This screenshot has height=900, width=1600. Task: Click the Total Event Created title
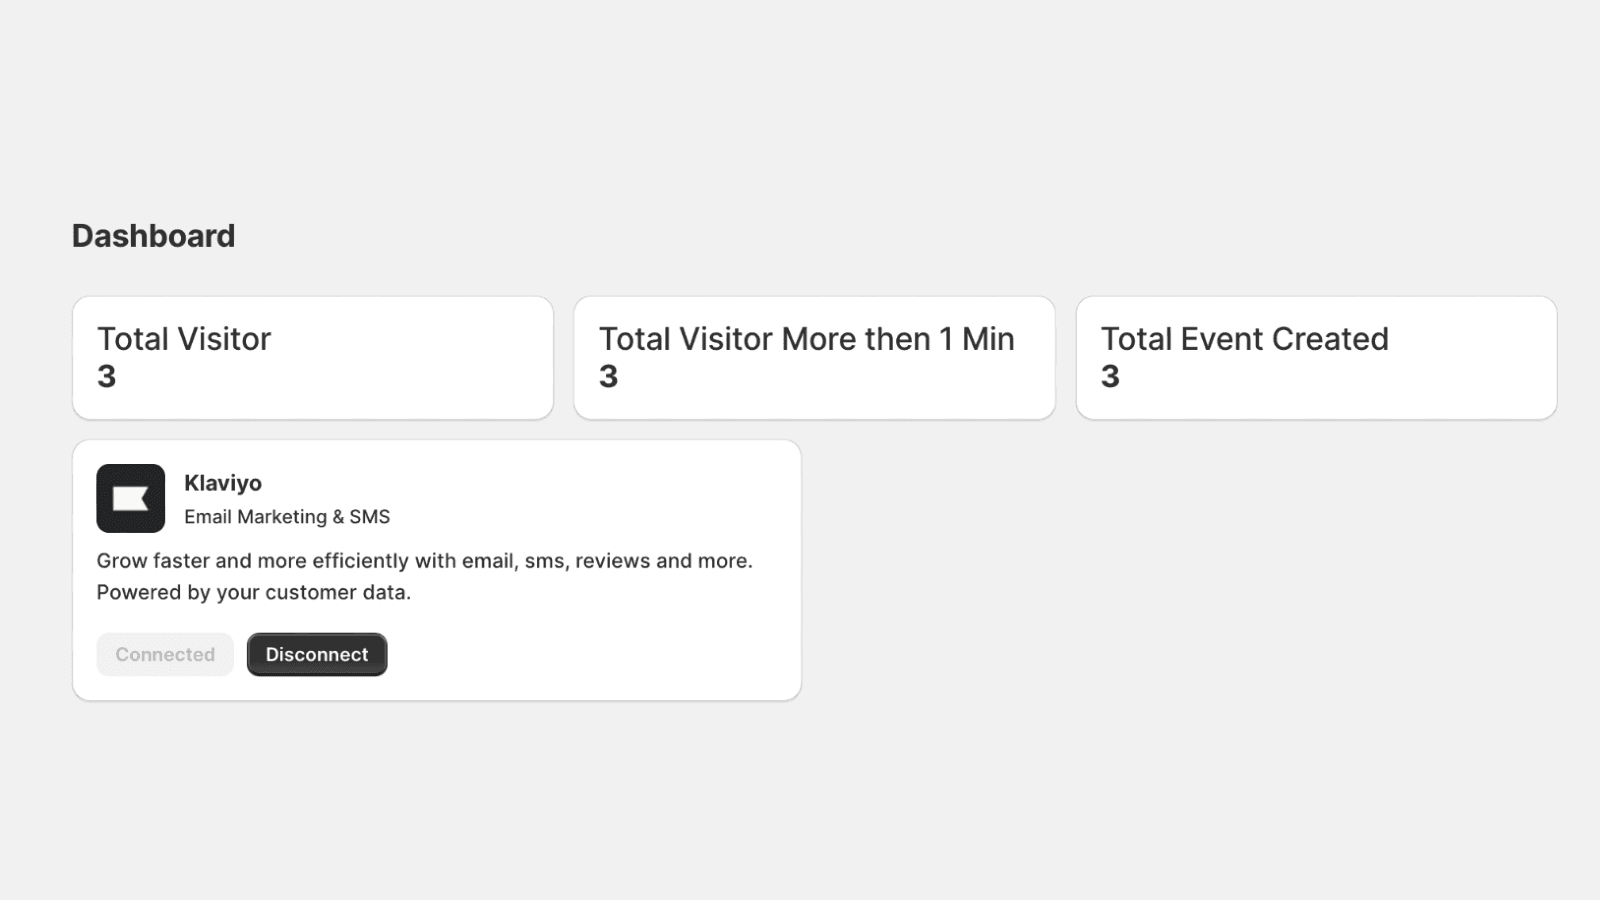point(1244,339)
